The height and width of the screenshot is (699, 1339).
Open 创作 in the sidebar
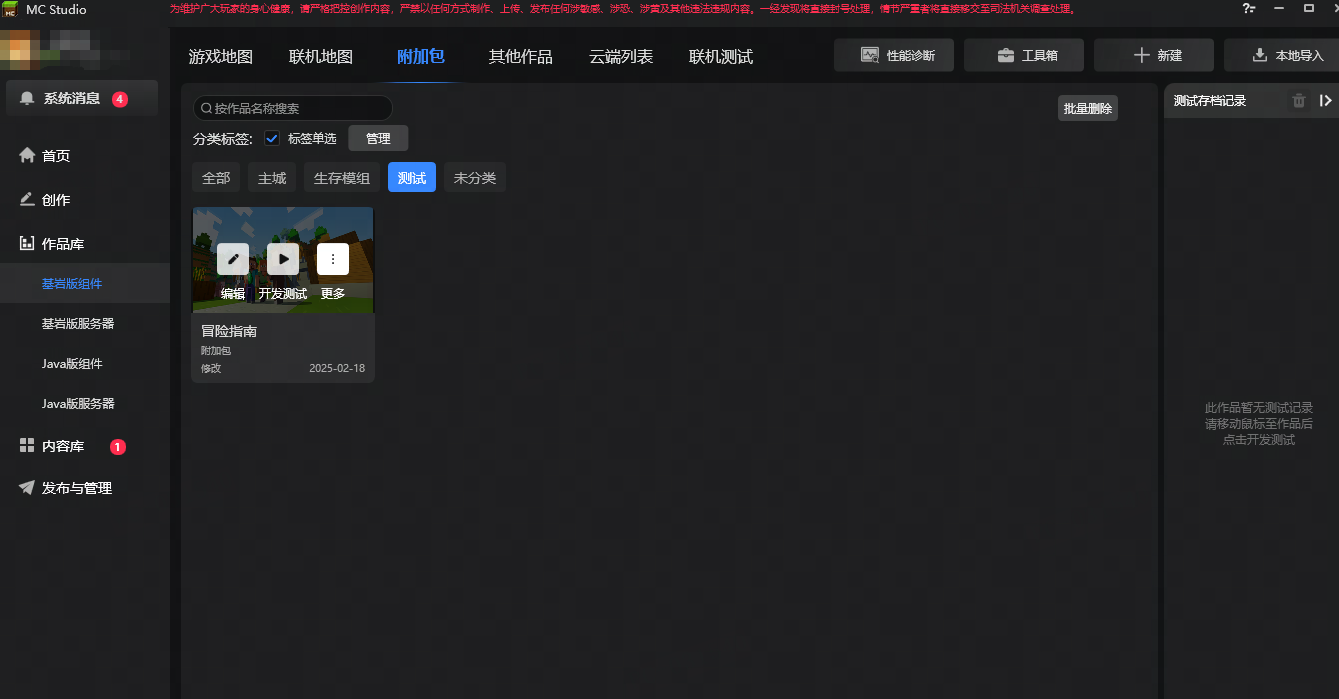pos(55,200)
